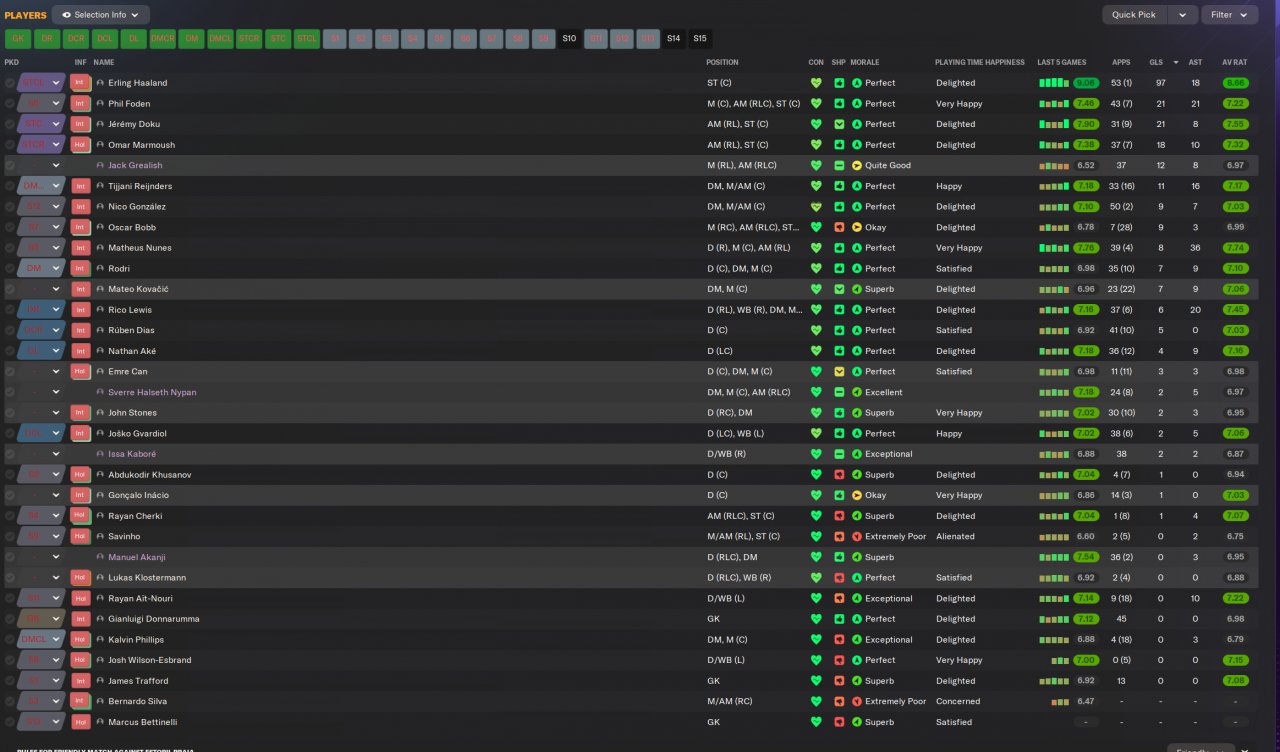Screen dimensions: 1280x752
Task: Open Sverre Halseth Nypan's player profile
Action: point(152,393)
